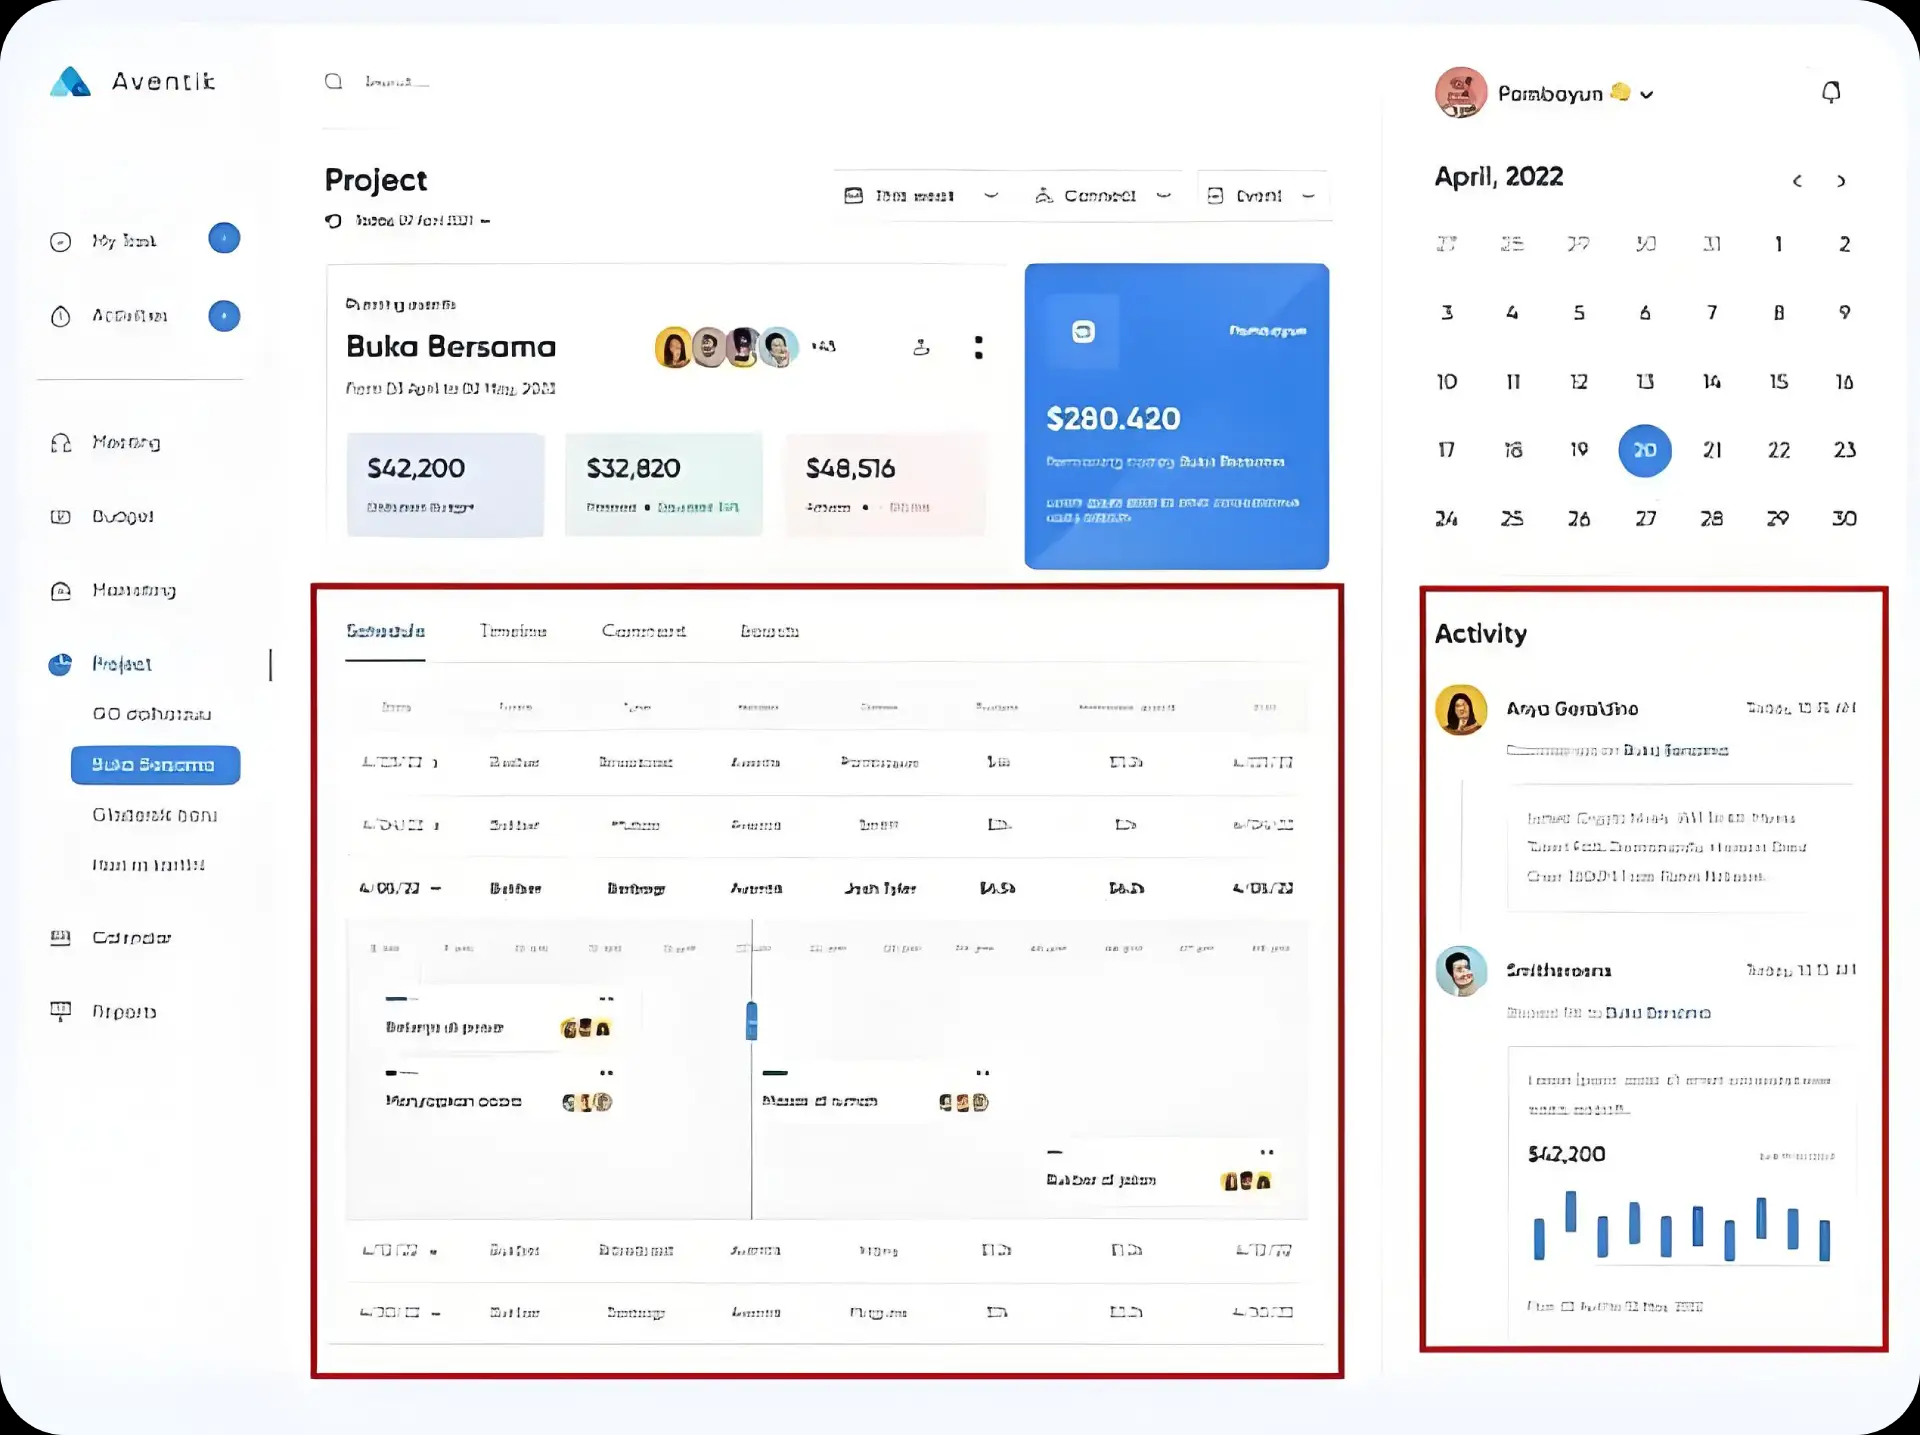The height and width of the screenshot is (1435, 1920).
Task: Expand the Pambayun account dropdown chevron
Action: point(1647,95)
